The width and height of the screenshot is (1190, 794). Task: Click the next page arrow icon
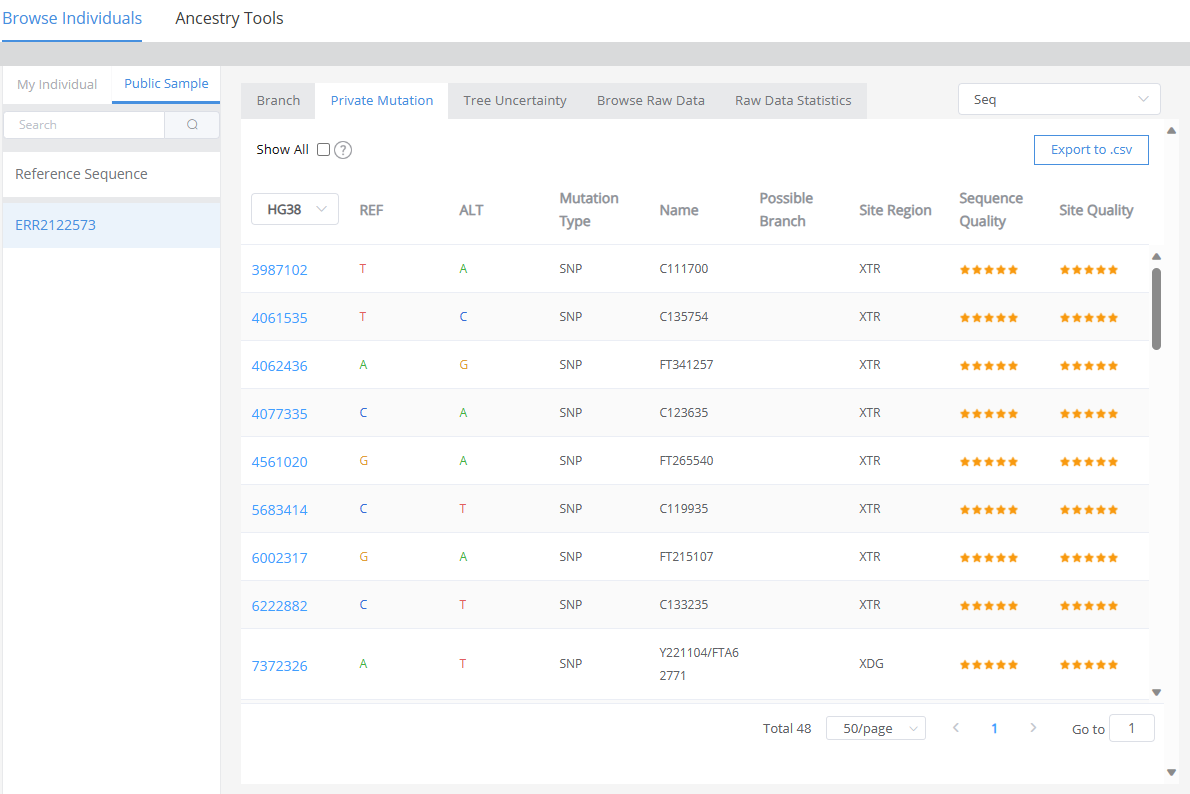click(x=1033, y=728)
